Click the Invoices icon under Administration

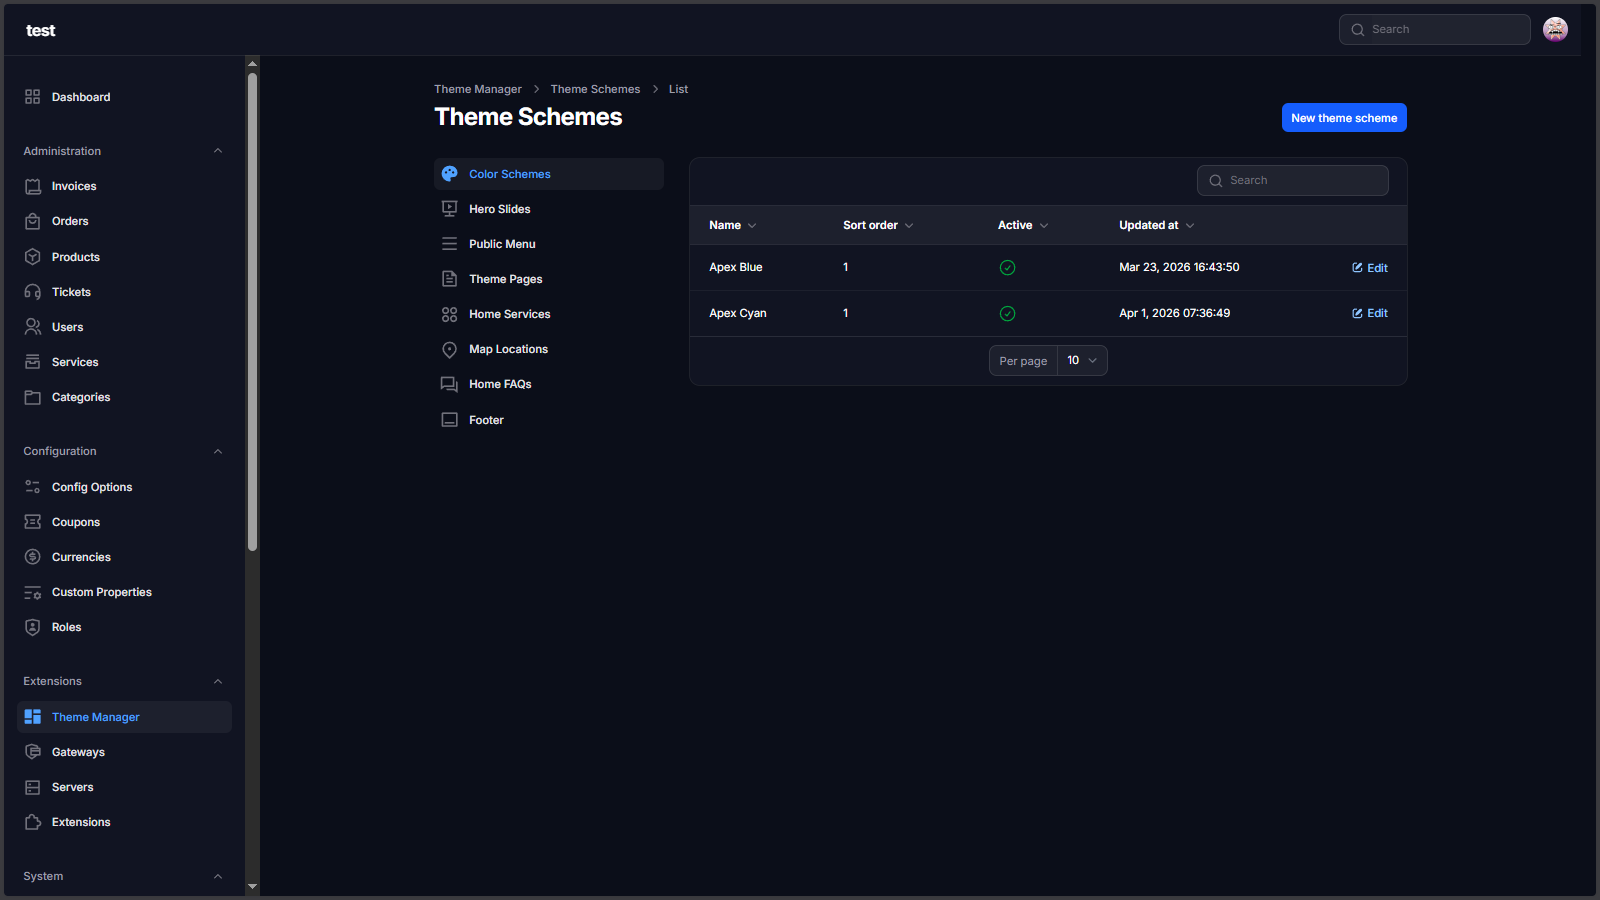[32, 186]
